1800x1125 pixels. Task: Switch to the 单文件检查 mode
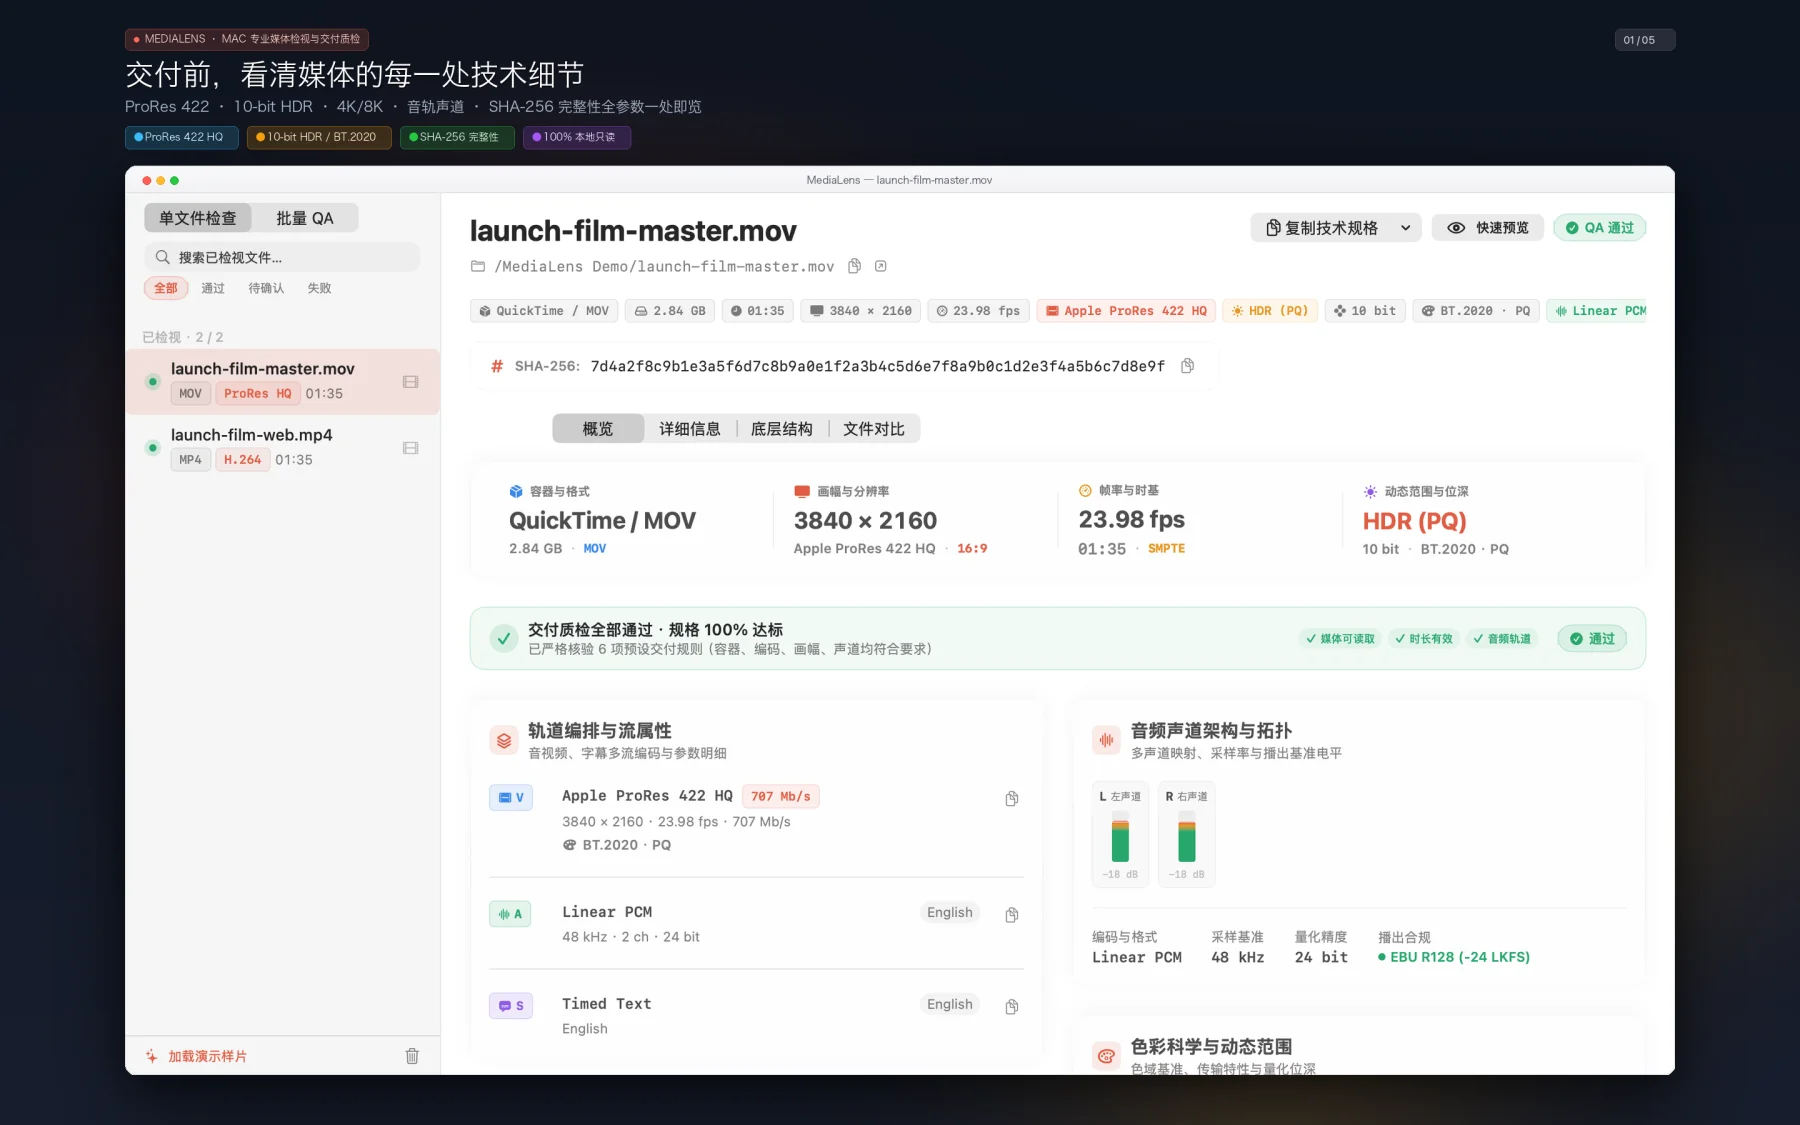[x=198, y=218]
